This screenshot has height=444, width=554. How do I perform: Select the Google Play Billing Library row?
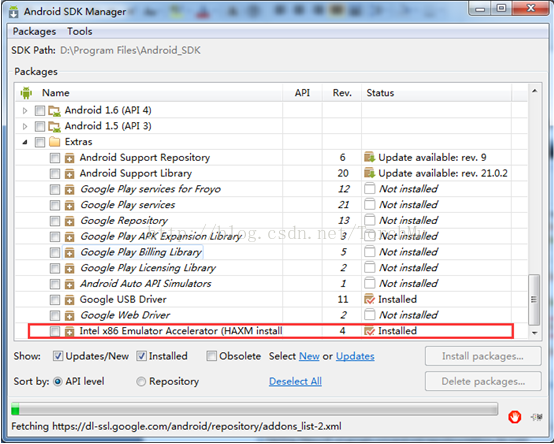coord(271,252)
